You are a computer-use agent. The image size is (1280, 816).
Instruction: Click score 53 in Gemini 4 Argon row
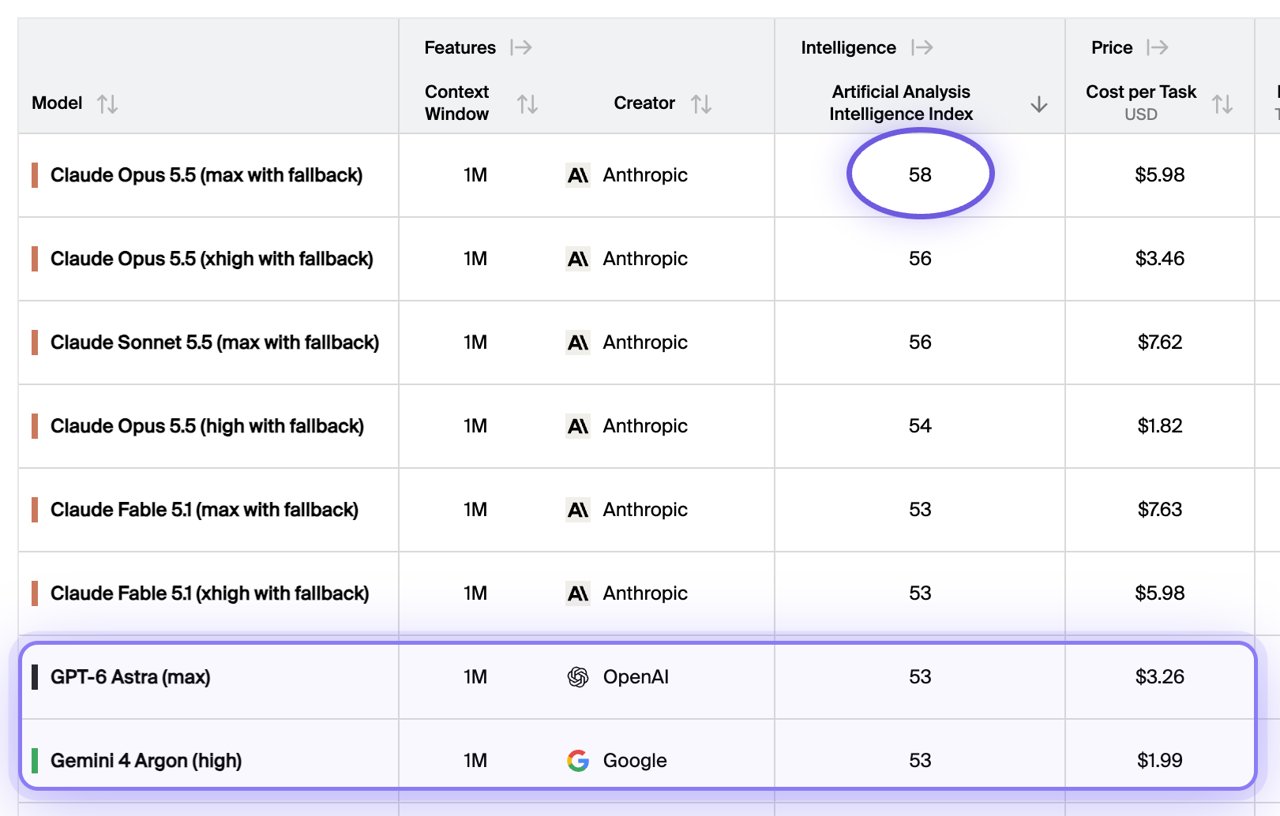click(920, 761)
